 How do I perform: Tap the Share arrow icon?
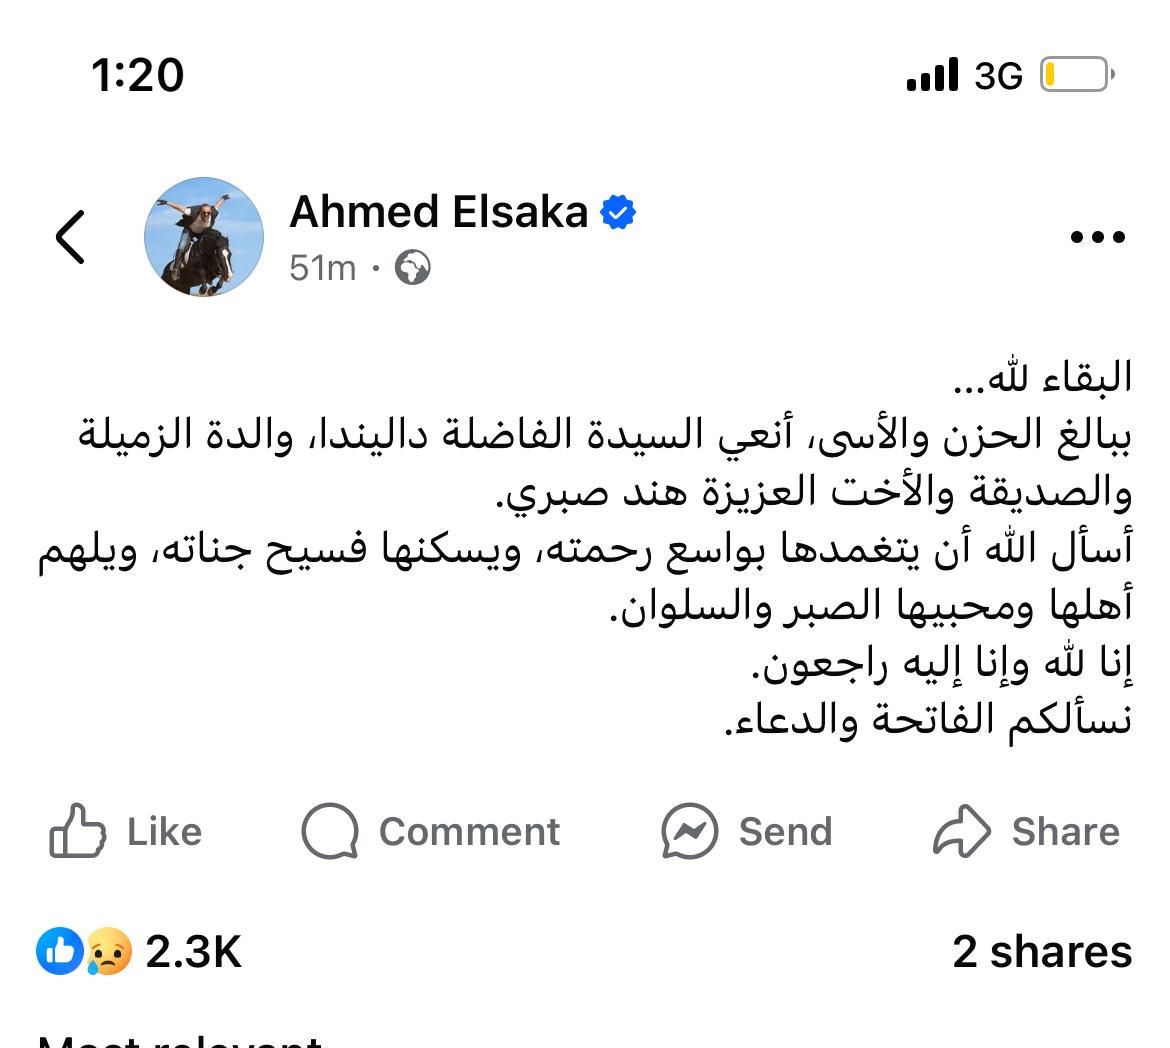(x=961, y=828)
